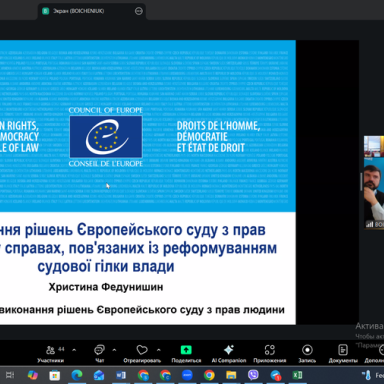The image size is (384, 384).
Task: Open the AI Companion sparkle icon
Action: [229, 353]
